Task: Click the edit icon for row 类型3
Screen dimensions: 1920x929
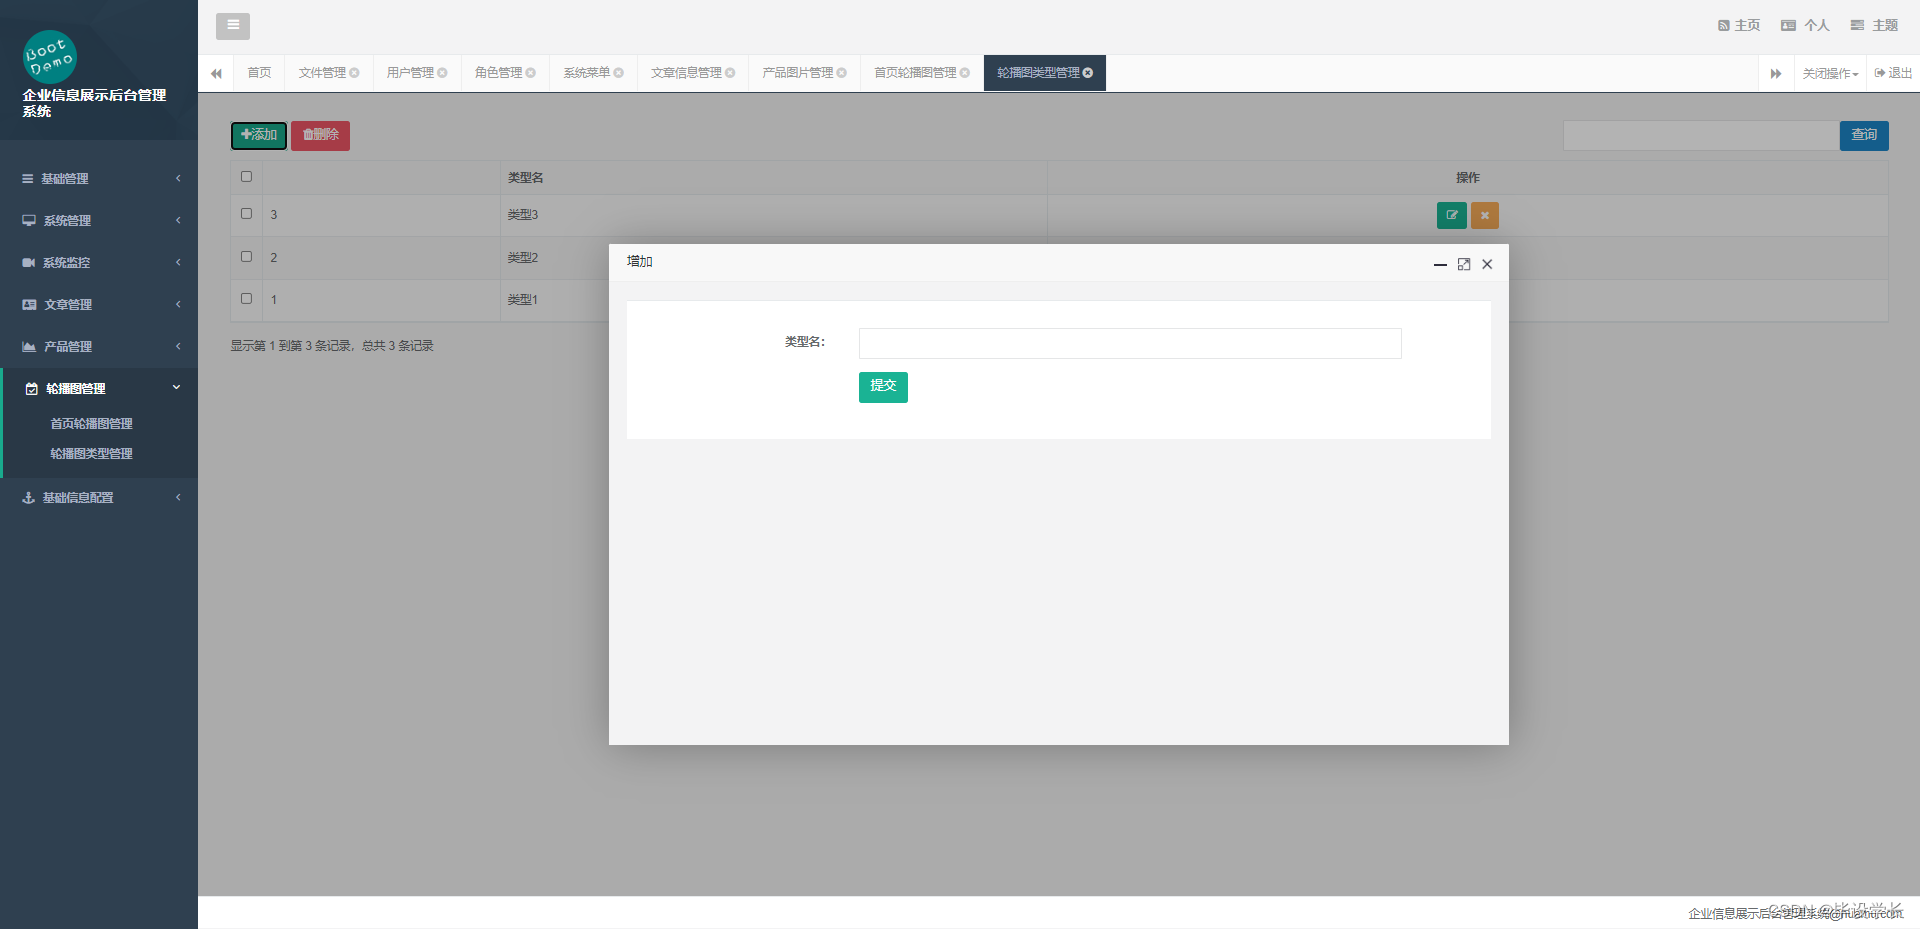Action: (1451, 215)
